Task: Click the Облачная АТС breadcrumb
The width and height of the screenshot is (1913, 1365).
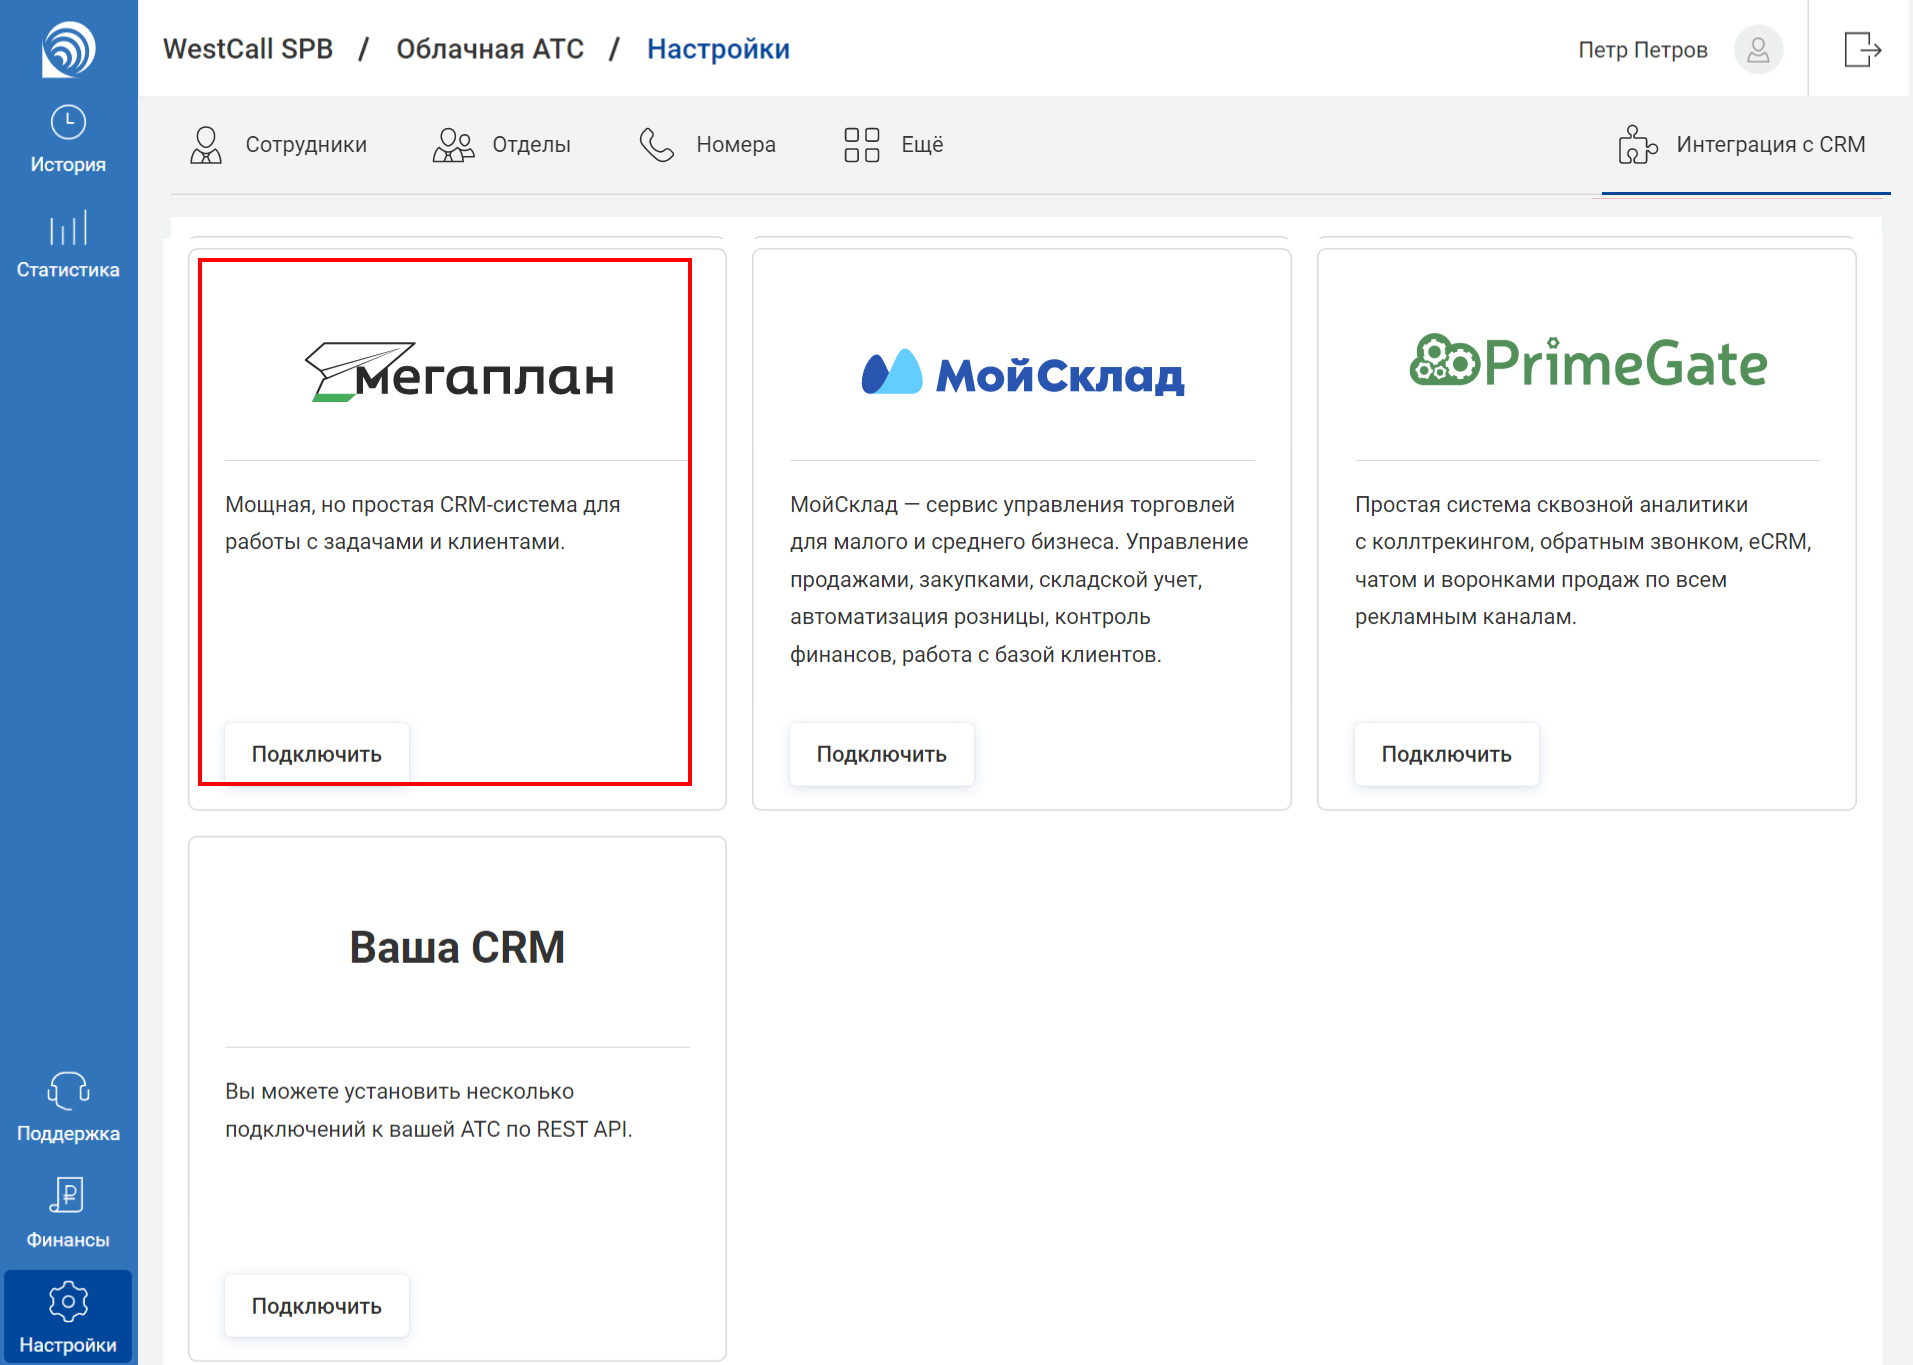Action: pos(490,49)
